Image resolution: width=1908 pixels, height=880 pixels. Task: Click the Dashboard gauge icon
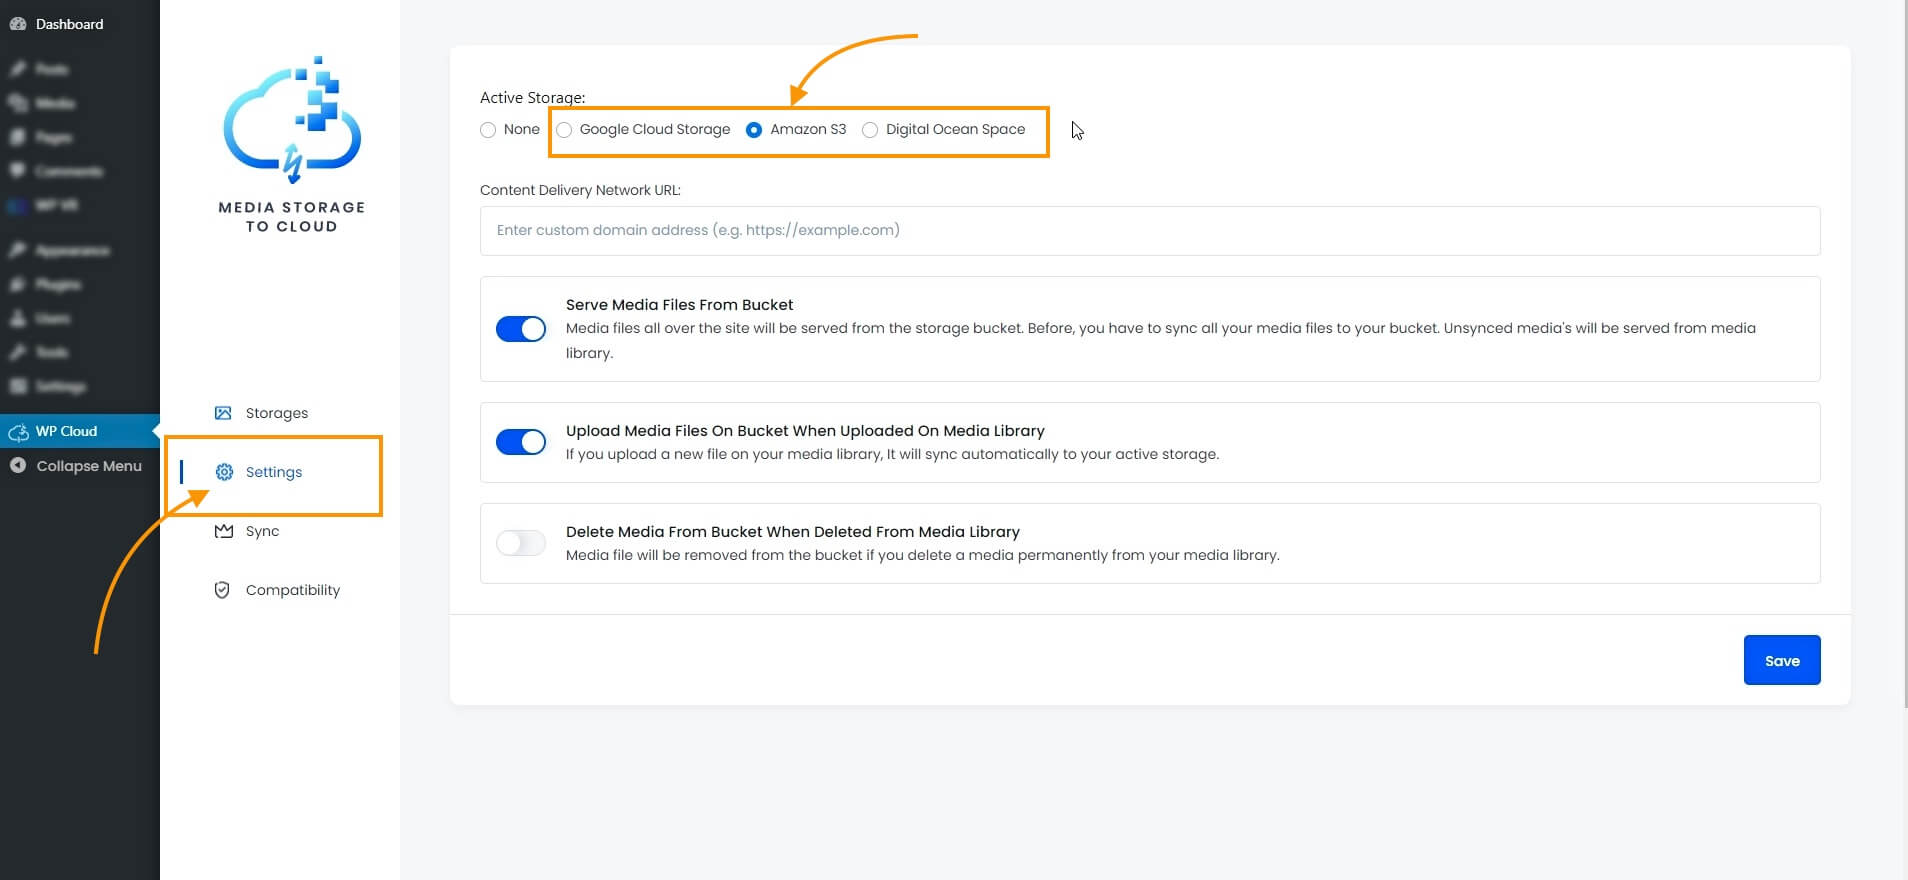[17, 24]
